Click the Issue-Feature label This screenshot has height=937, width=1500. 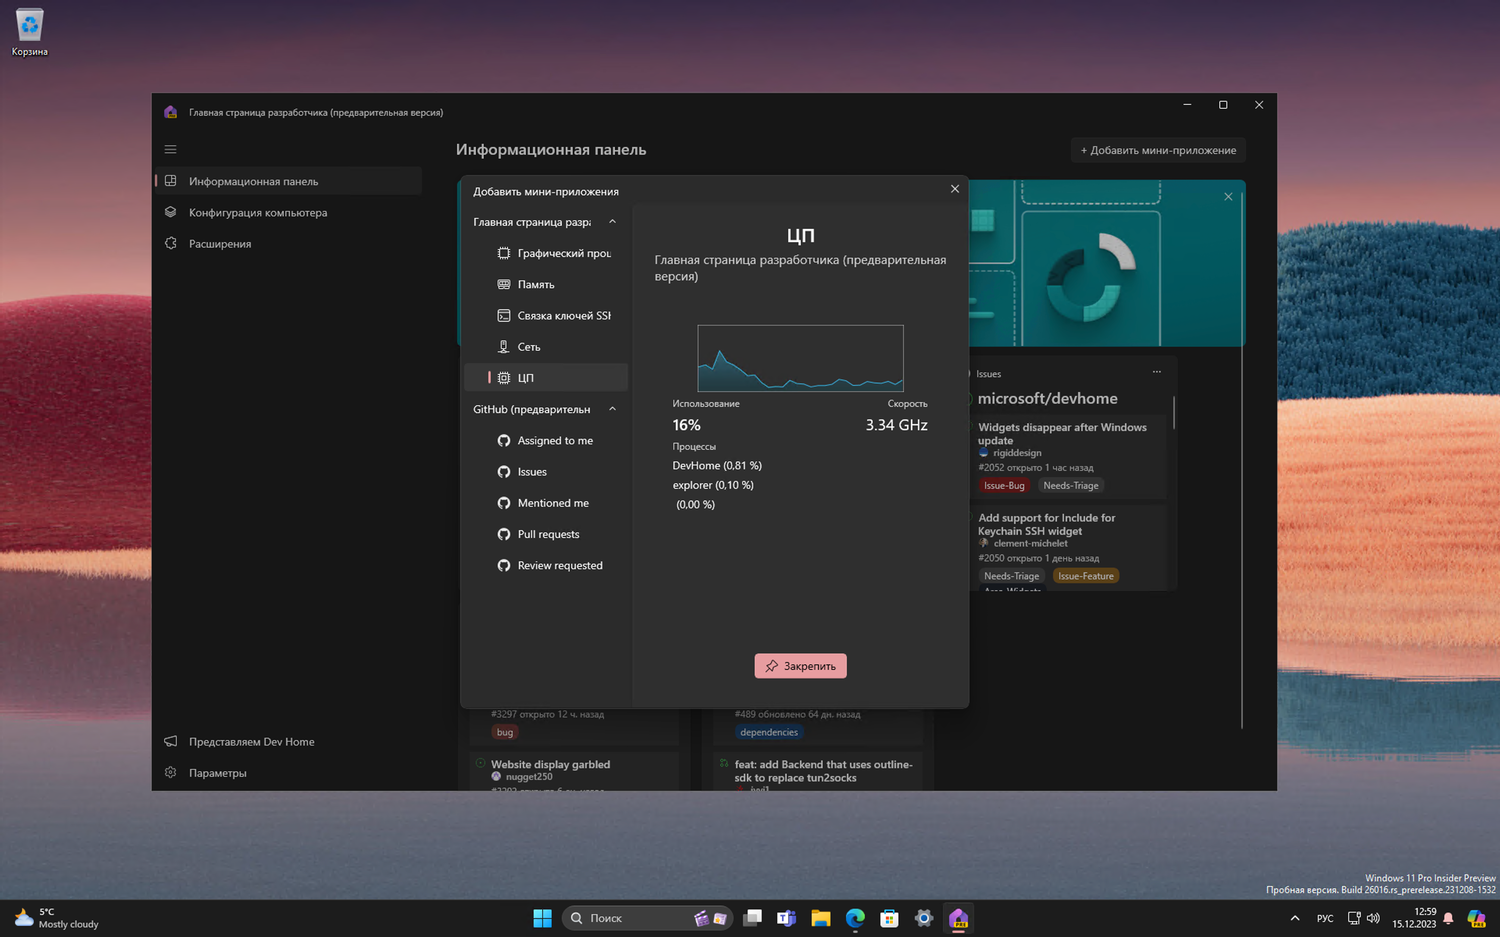click(1086, 576)
